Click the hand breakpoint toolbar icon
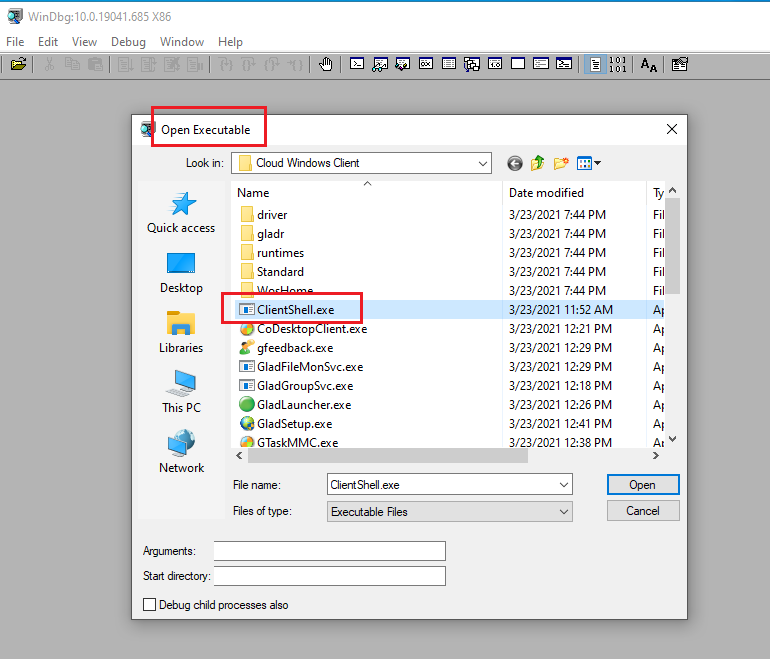The height and width of the screenshot is (659, 770). tap(326, 64)
